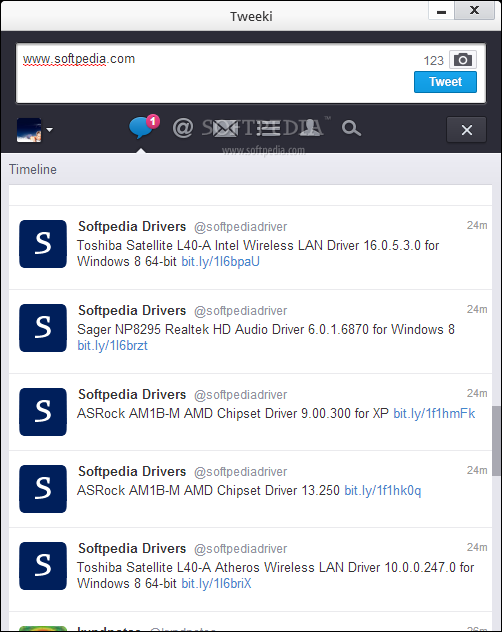Click the 123 remaining character counter
The height and width of the screenshot is (632, 502).
tap(433, 60)
